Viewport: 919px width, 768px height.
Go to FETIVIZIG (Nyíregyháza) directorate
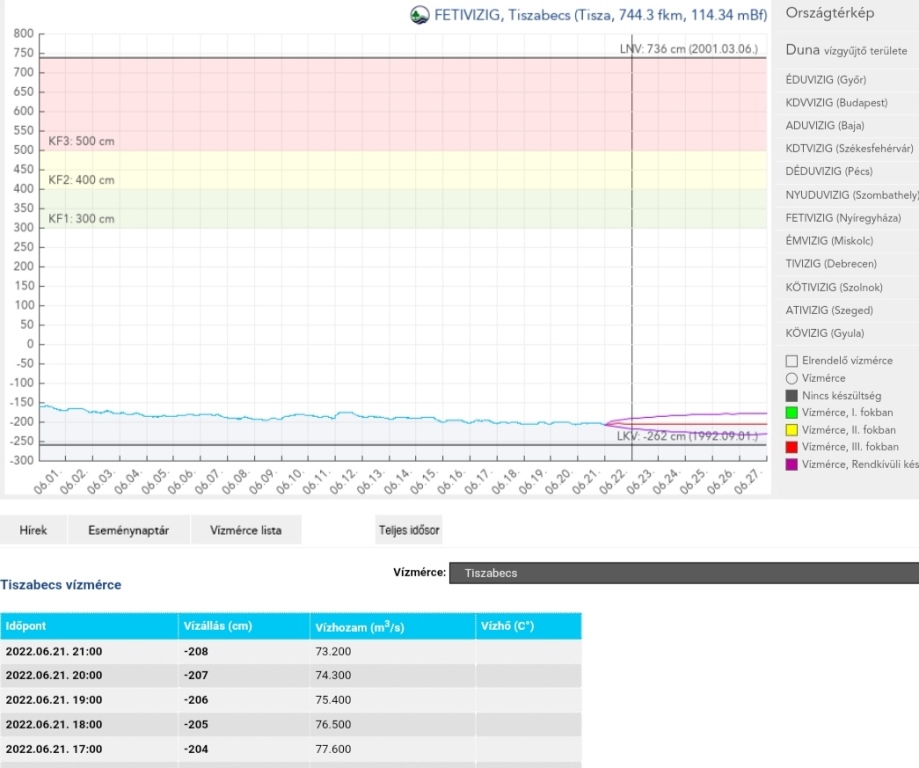pos(842,218)
